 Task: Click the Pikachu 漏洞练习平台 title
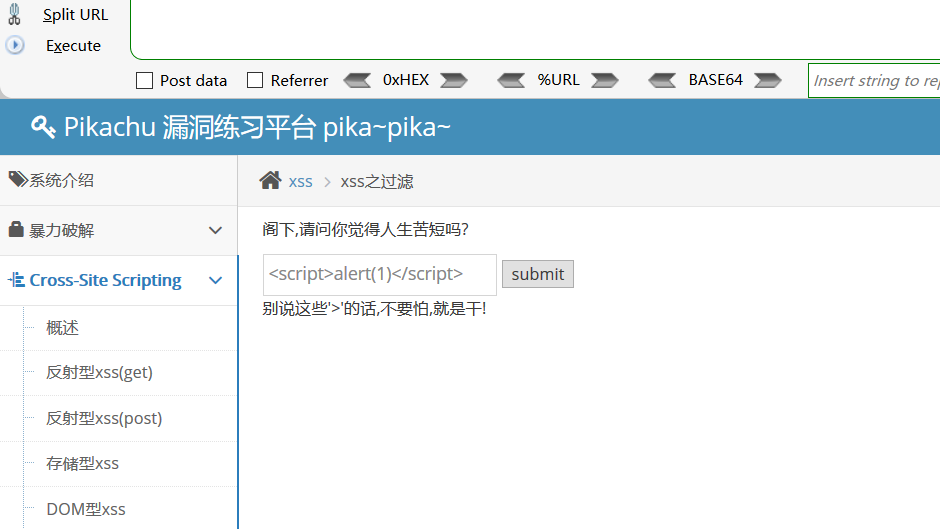(x=257, y=127)
